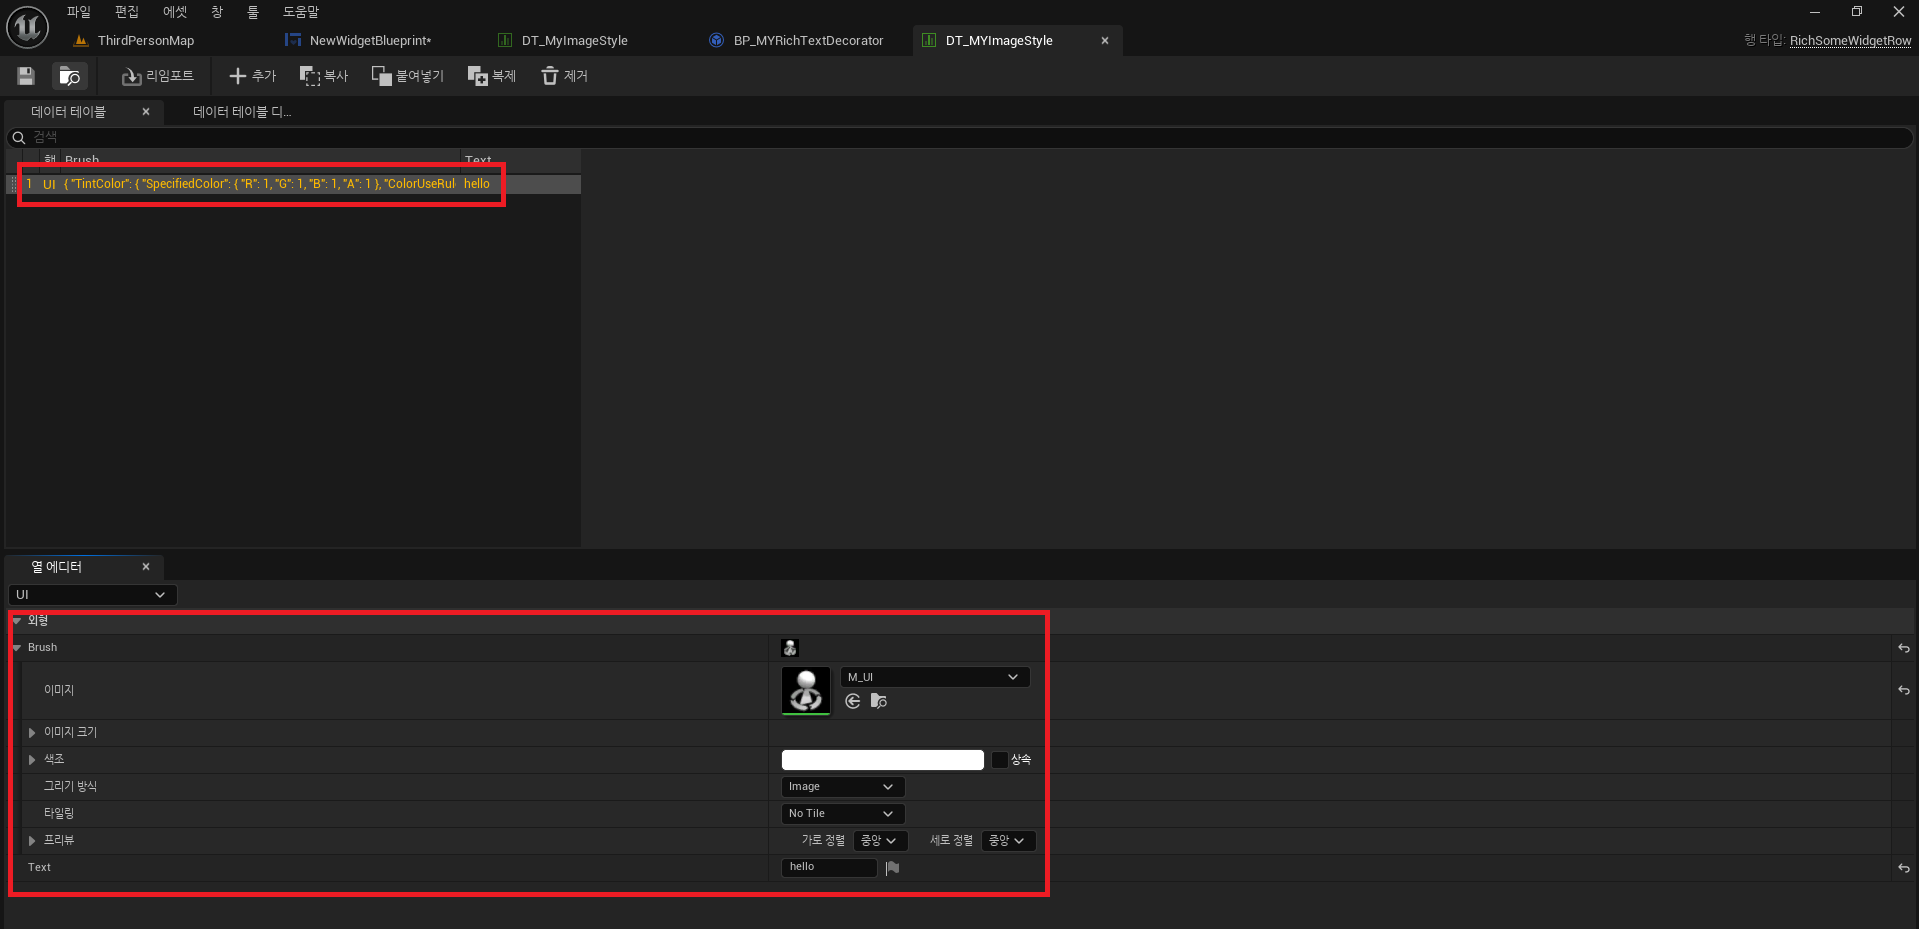Use selected asset from Content Browser
Image resolution: width=1919 pixels, height=929 pixels.
[x=853, y=701]
